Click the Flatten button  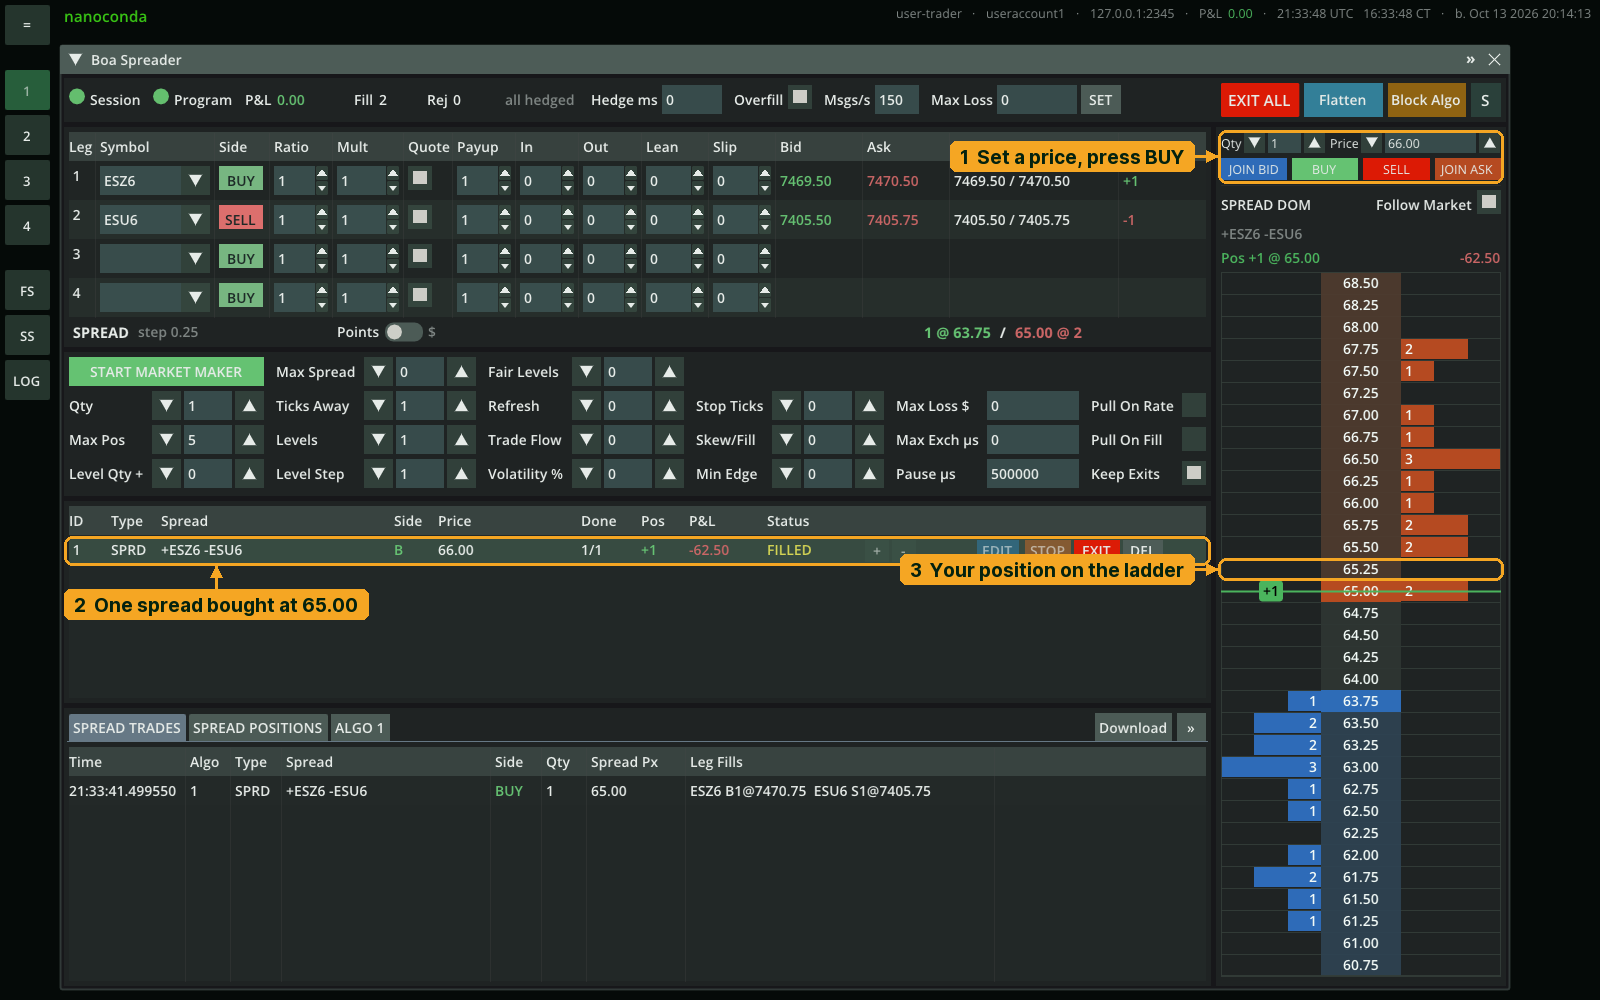click(x=1342, y=100)
